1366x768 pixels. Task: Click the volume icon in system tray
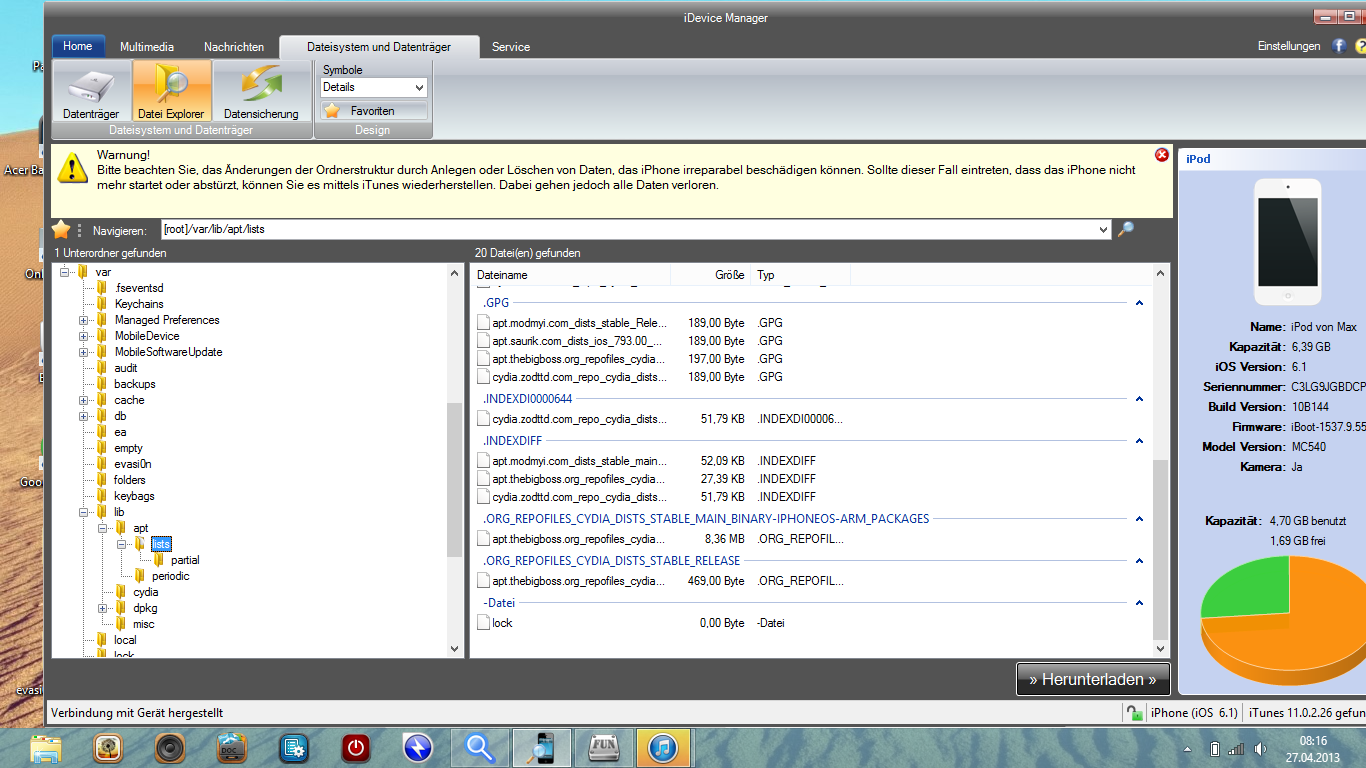point(1262,749)
